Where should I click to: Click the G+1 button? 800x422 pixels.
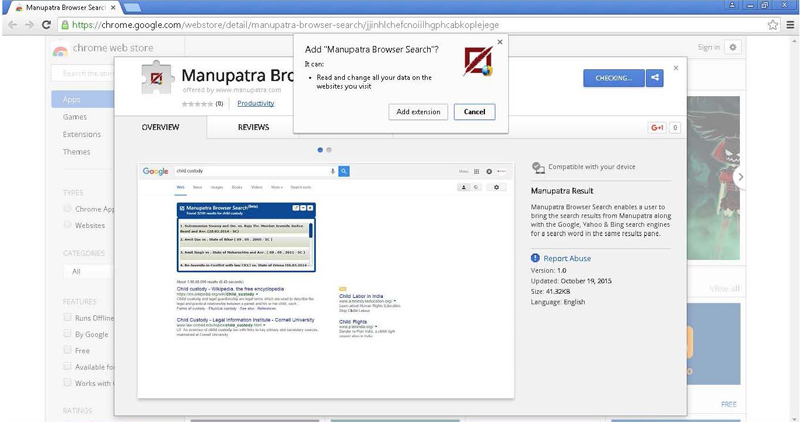[x=657, y=128]
